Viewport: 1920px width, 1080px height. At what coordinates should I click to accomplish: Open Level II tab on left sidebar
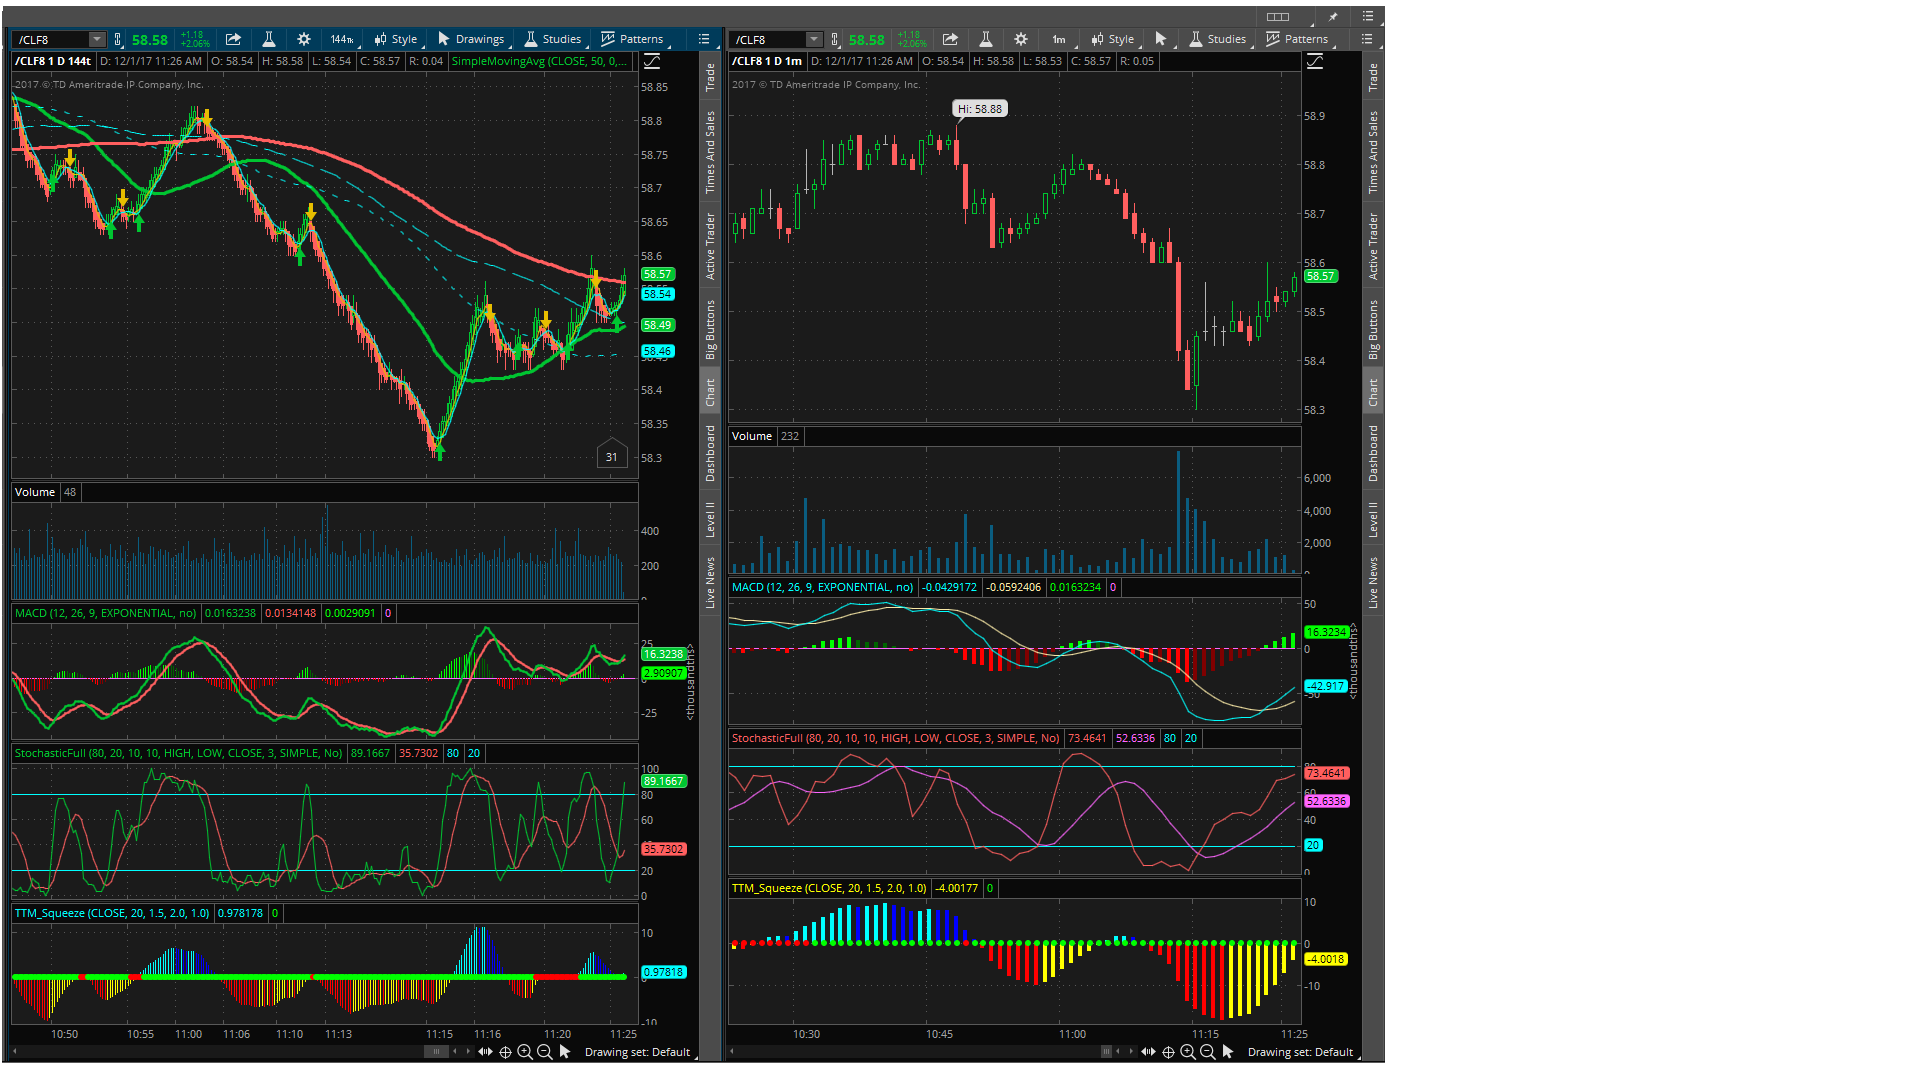point(710,519)
